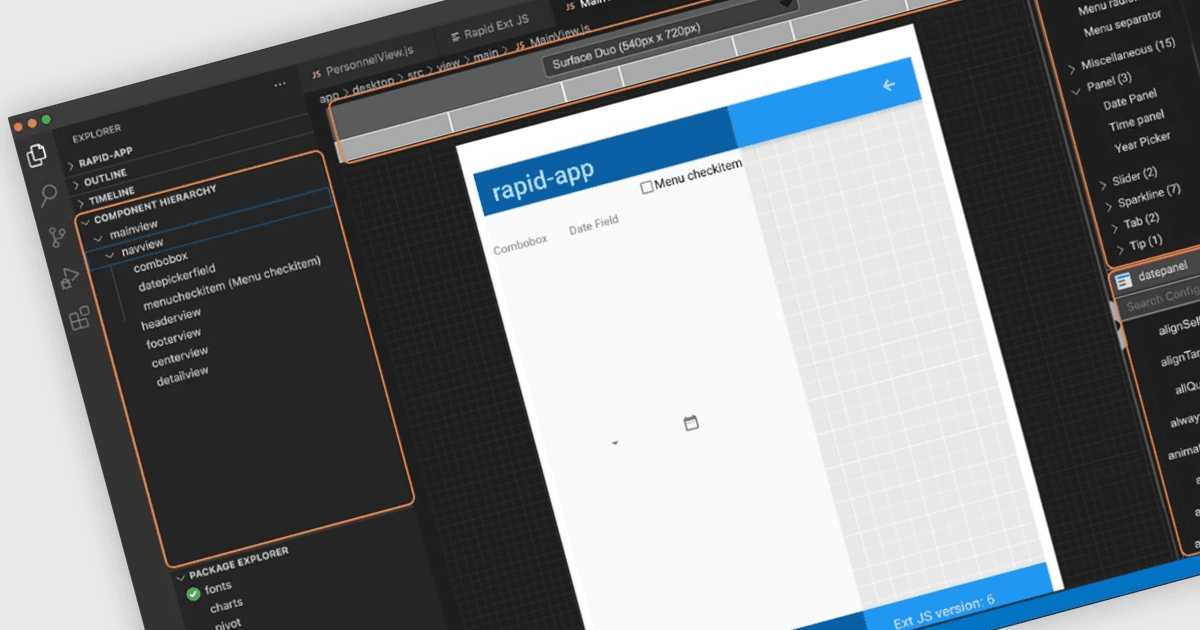This screenshot has width=1200, height=630.
Task: Collapse the navview tree node
Action: (x=110, y=255)
